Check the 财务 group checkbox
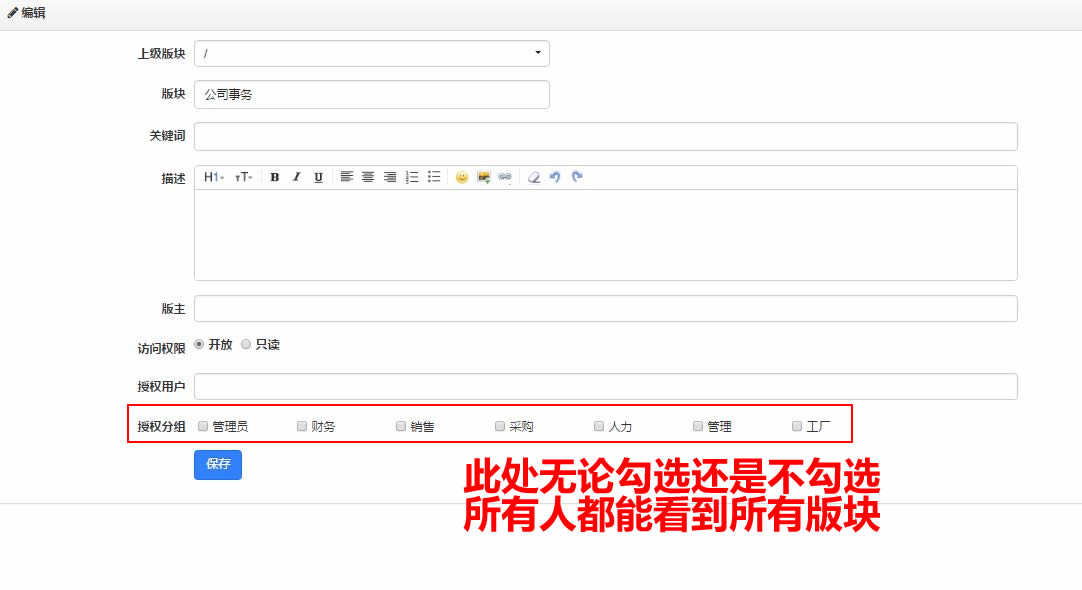 point(302,426)
